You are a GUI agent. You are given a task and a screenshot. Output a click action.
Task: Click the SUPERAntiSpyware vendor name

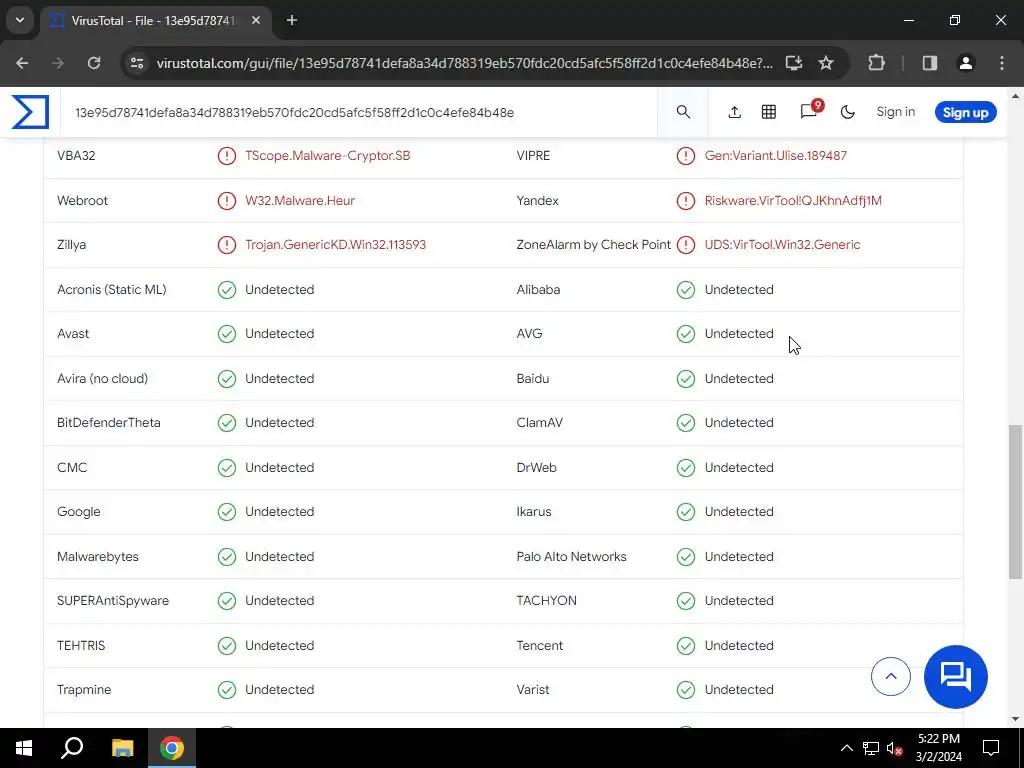click(113, 601)
